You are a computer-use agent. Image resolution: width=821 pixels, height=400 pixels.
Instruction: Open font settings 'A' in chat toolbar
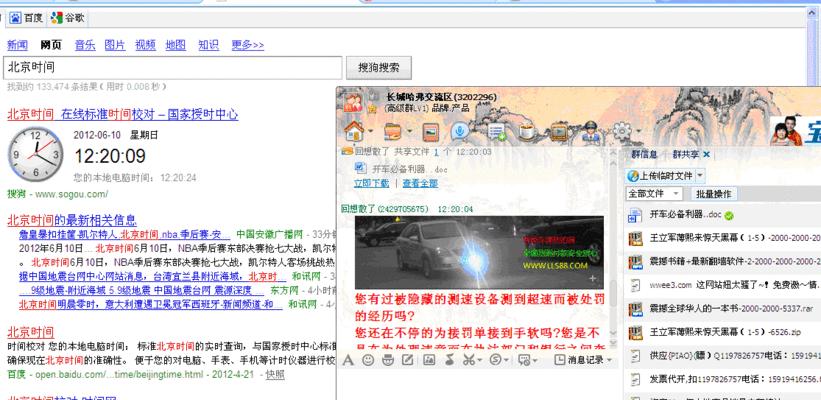348,360
